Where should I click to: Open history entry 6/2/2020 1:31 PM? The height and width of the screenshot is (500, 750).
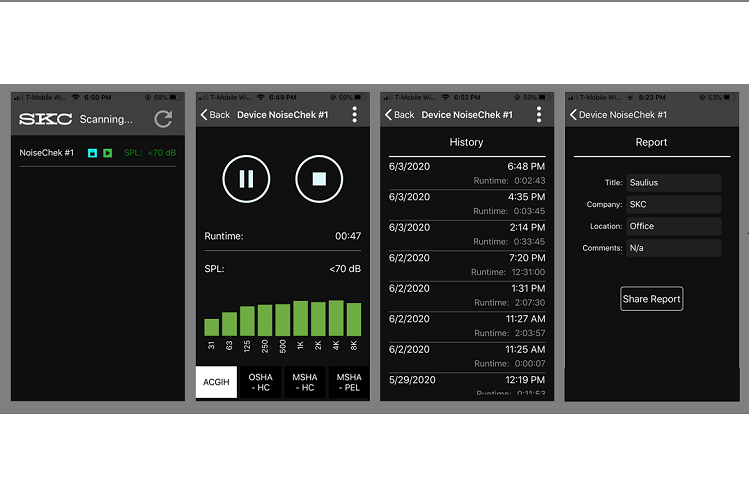pyautogui.click(x=467, y=295)
